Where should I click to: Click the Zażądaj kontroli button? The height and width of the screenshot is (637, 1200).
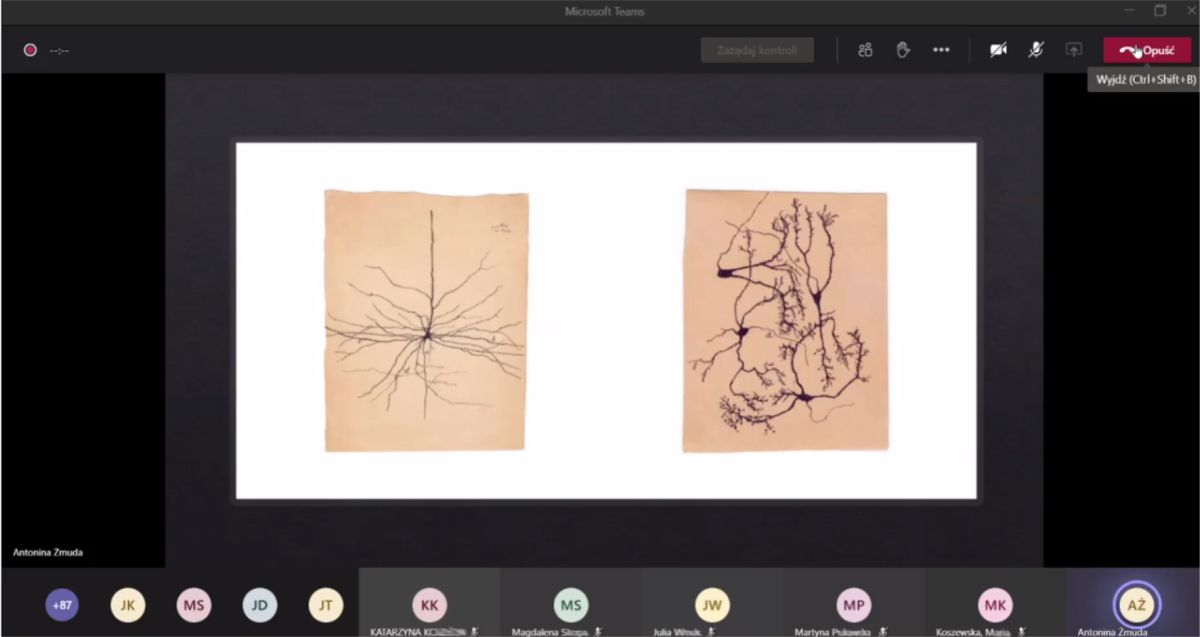[757, 50]
